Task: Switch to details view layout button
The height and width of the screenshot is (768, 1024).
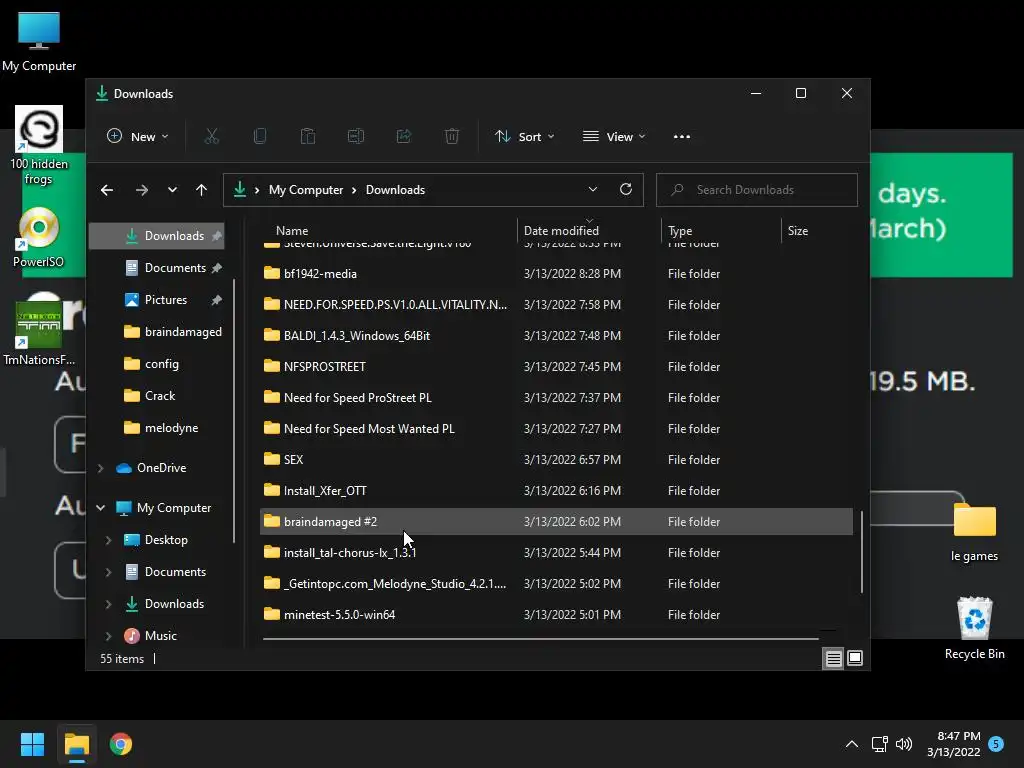Action: pos(833,658)
